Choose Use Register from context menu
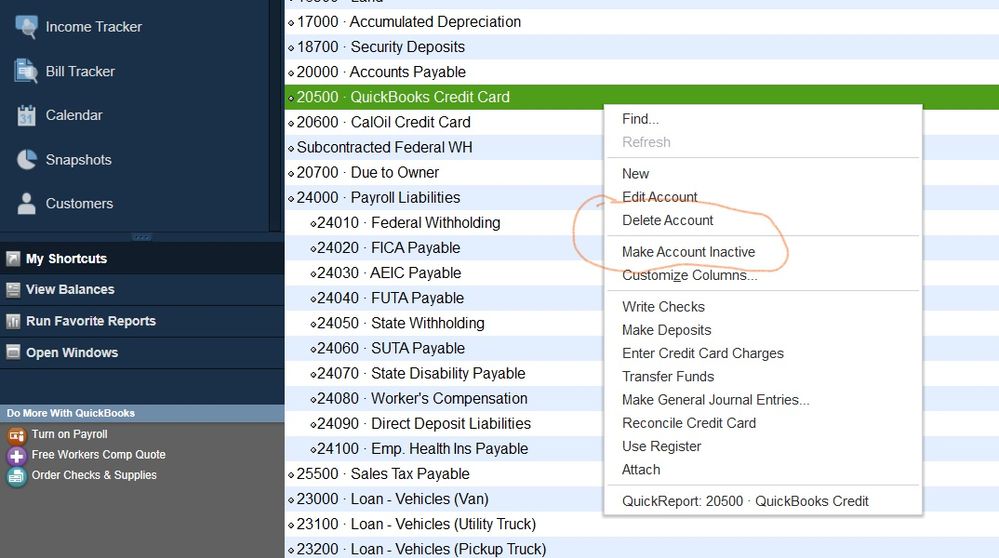 pyautogui.click(x=661, y=447)
